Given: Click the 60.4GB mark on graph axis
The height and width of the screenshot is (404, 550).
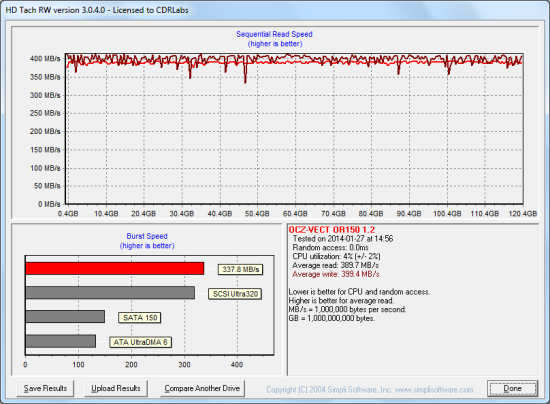Looking at the screenshot, I should (x=295, y=214).
